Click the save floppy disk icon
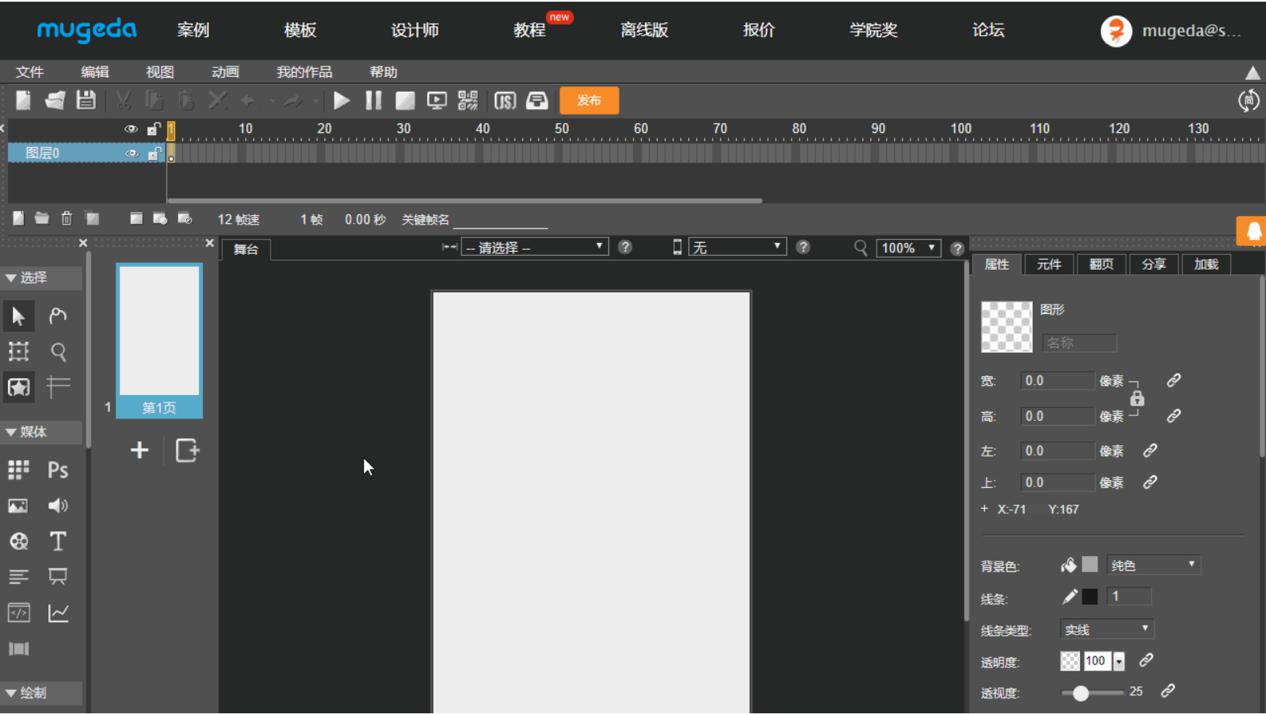 86,100
